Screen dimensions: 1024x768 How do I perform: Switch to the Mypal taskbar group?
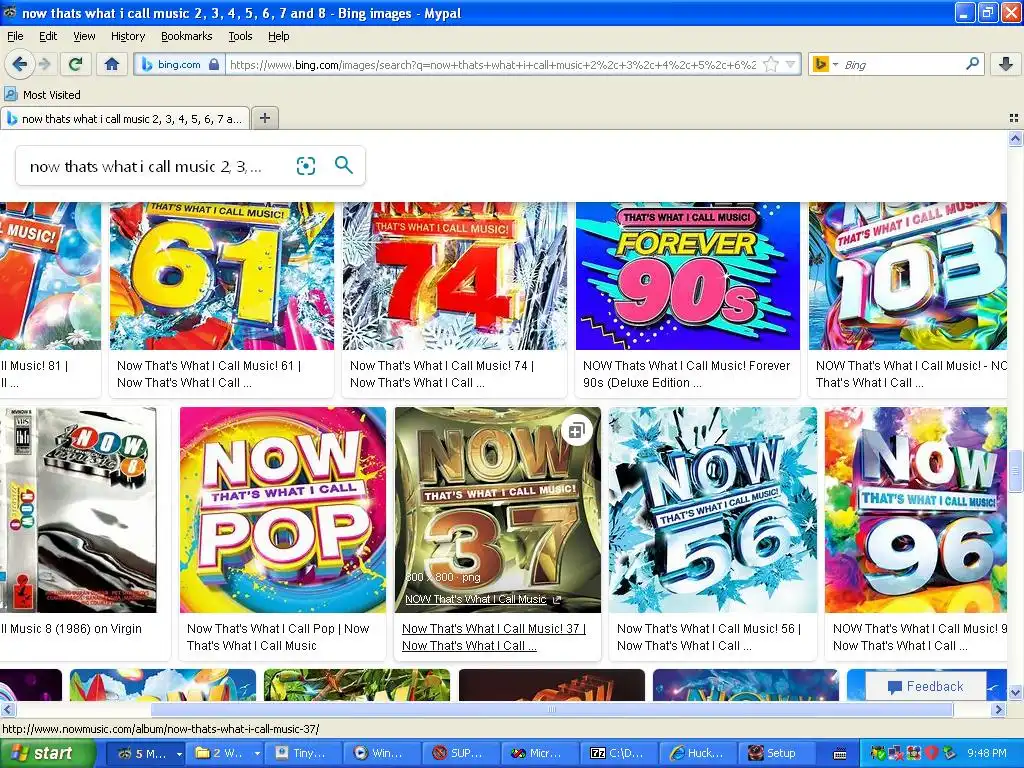click(145, 754)
